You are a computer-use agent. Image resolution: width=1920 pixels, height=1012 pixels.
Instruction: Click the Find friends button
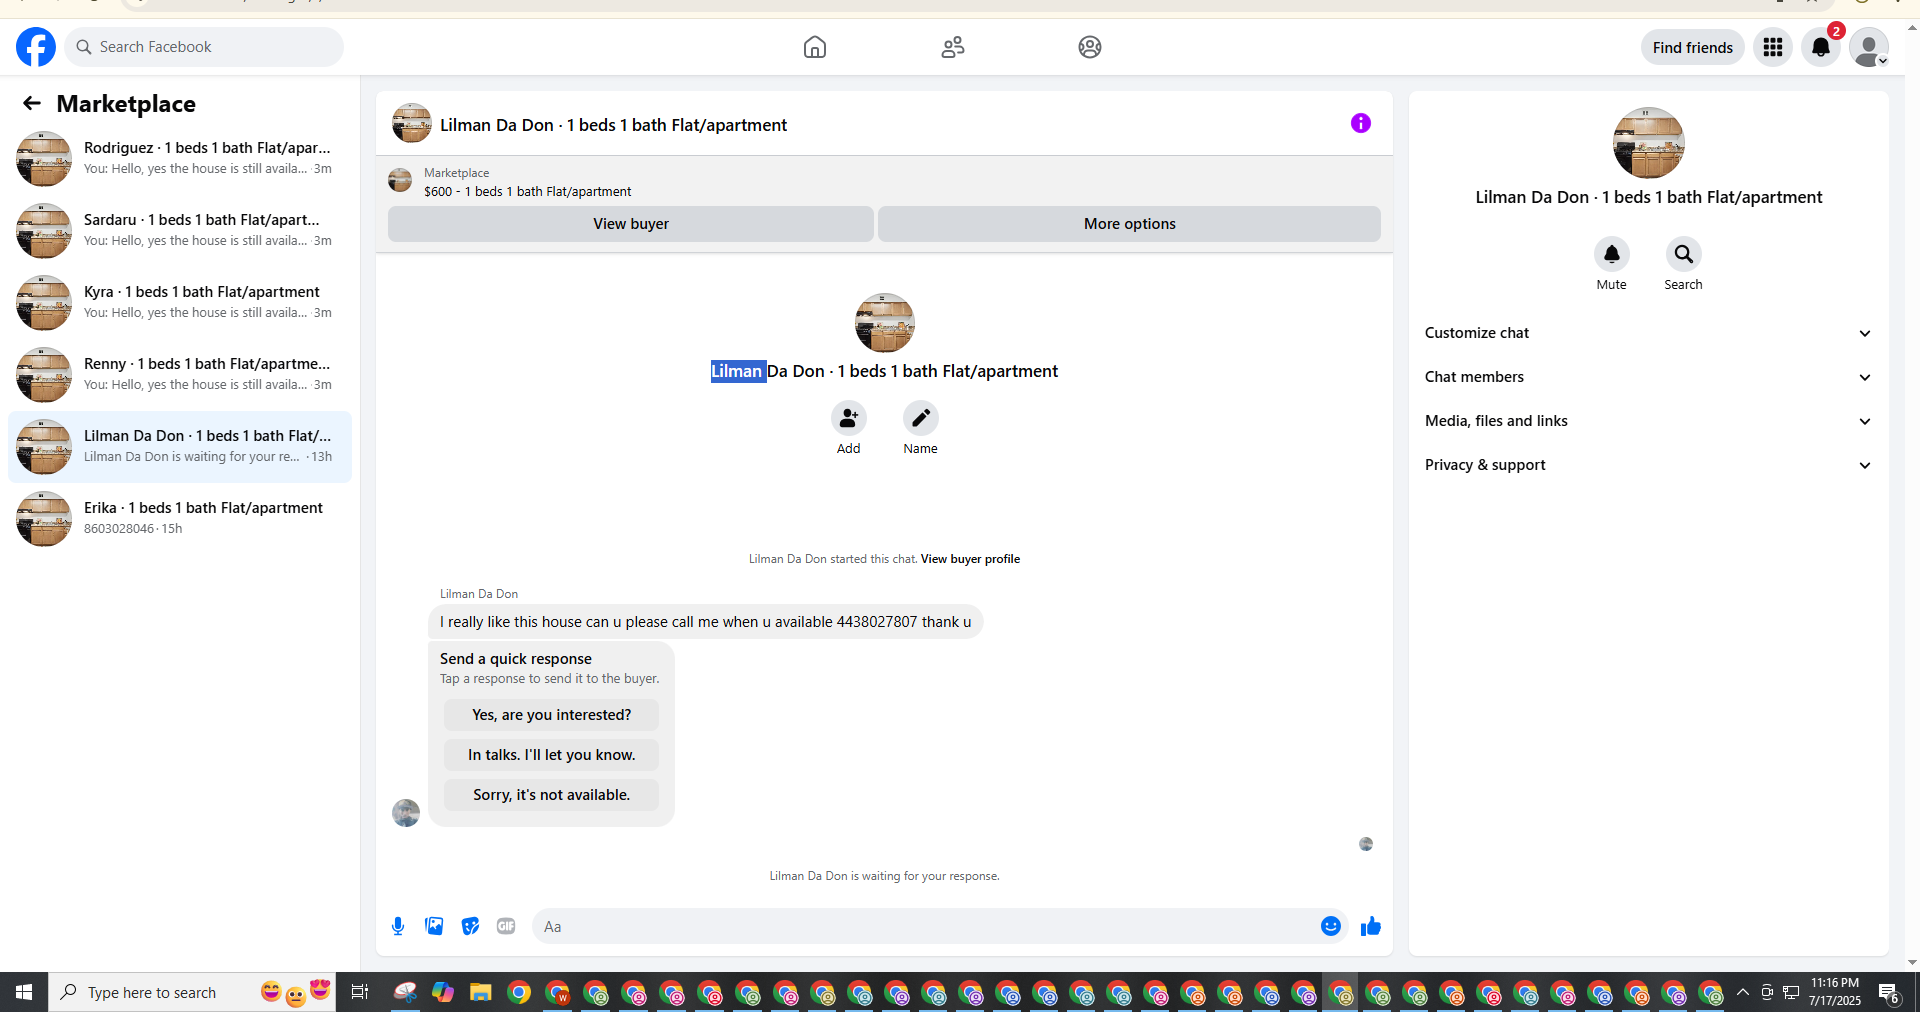1693,47
